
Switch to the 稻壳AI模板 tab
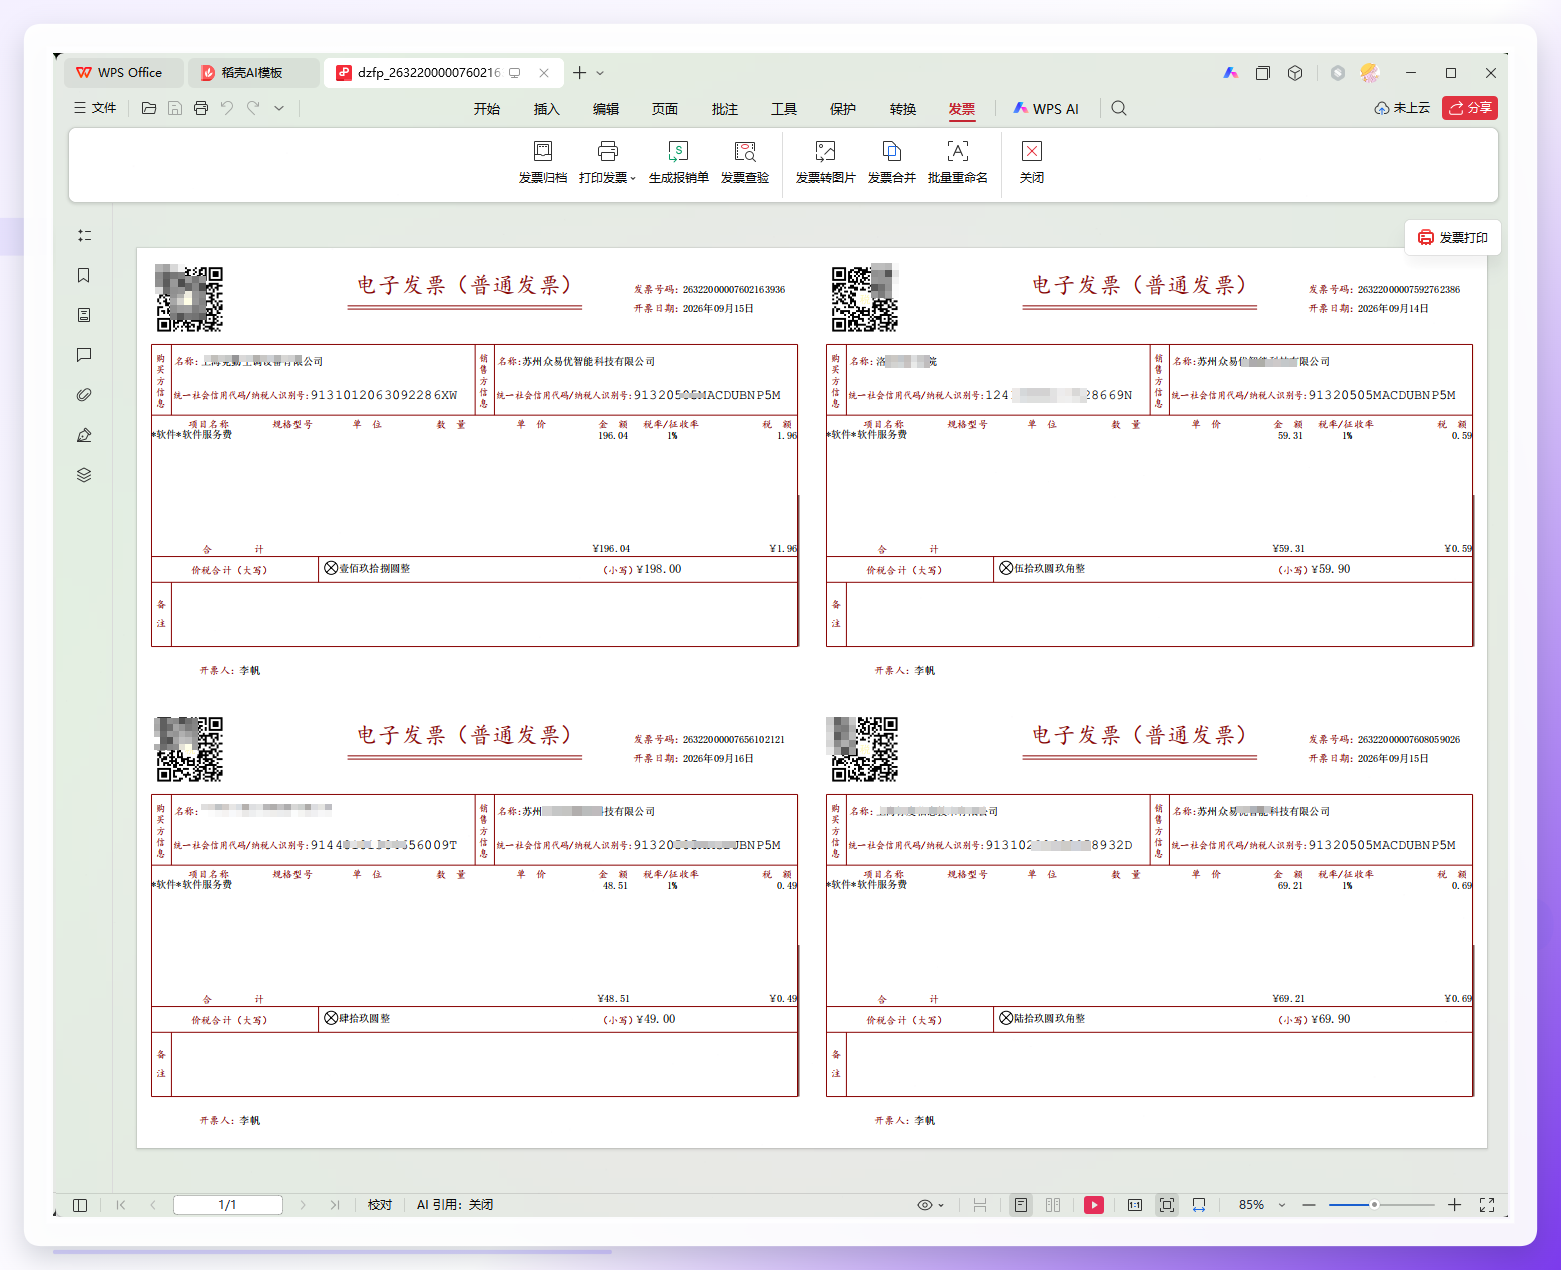[x=252, y=73]
